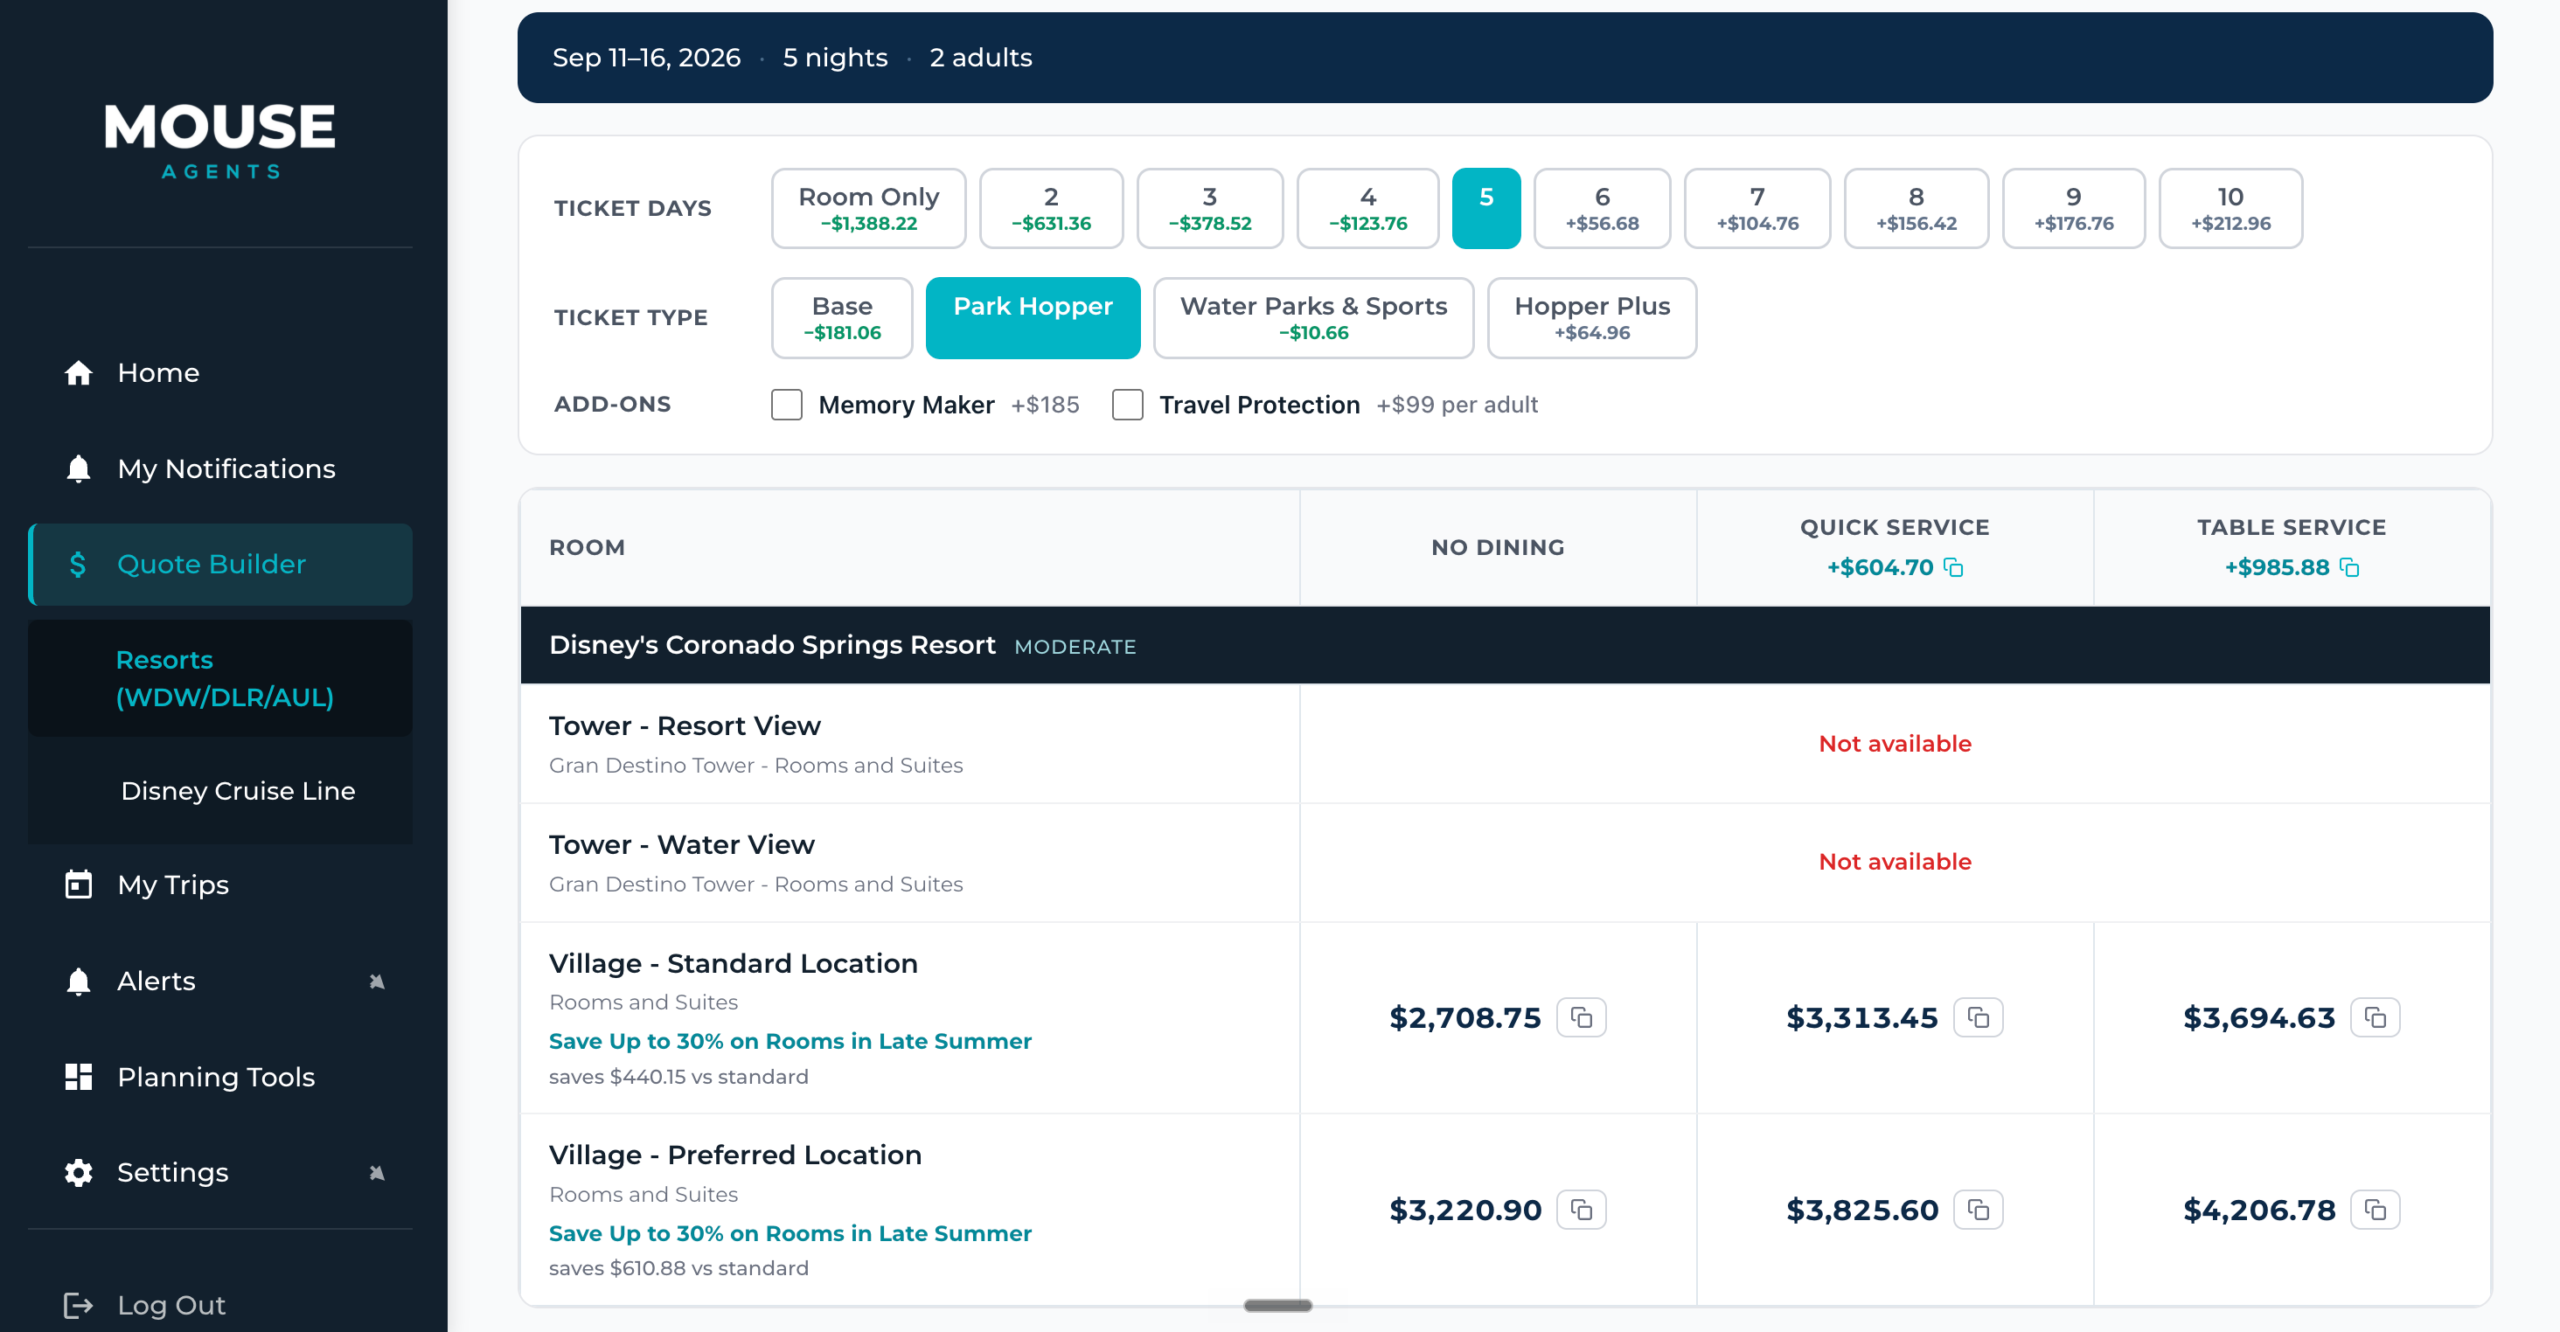Select the 6-day ticket option

pos(1602,208)
